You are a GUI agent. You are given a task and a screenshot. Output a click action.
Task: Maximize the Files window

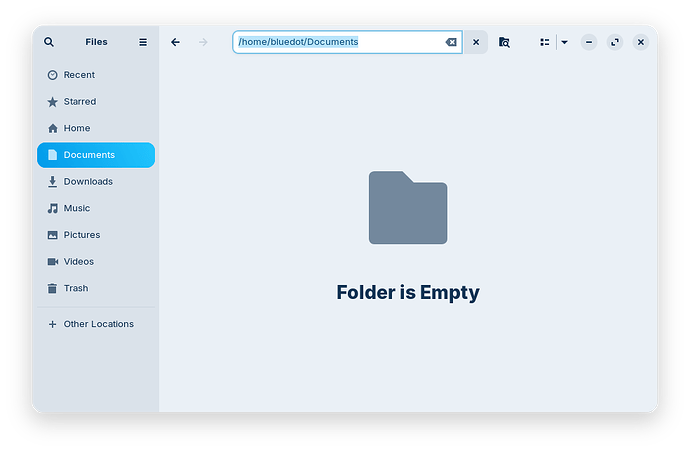click(614, 42)
